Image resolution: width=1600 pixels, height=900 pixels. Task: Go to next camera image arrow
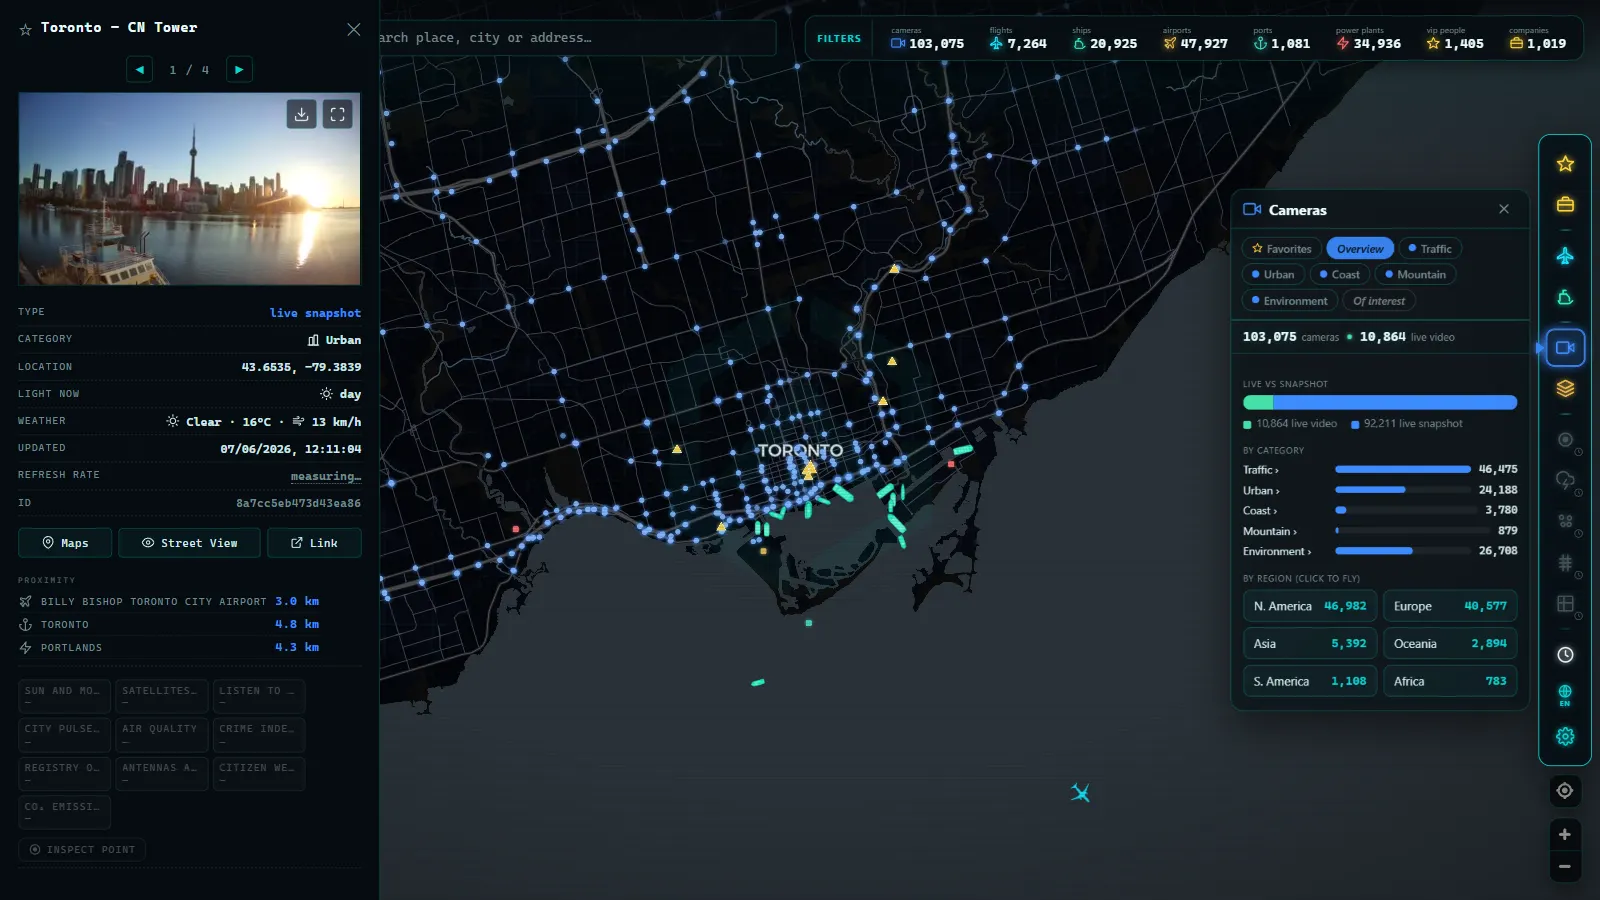tap(239, 70)
